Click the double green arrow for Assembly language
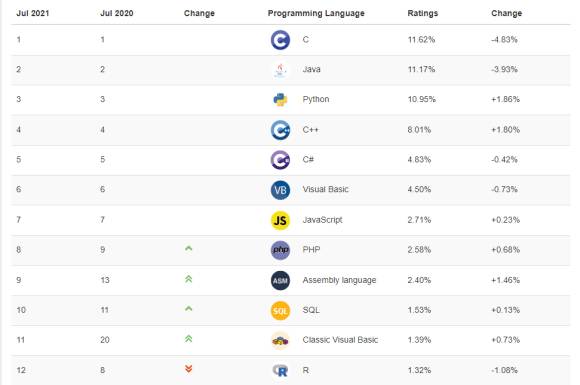The image size is (580, 385). [189, 279]
